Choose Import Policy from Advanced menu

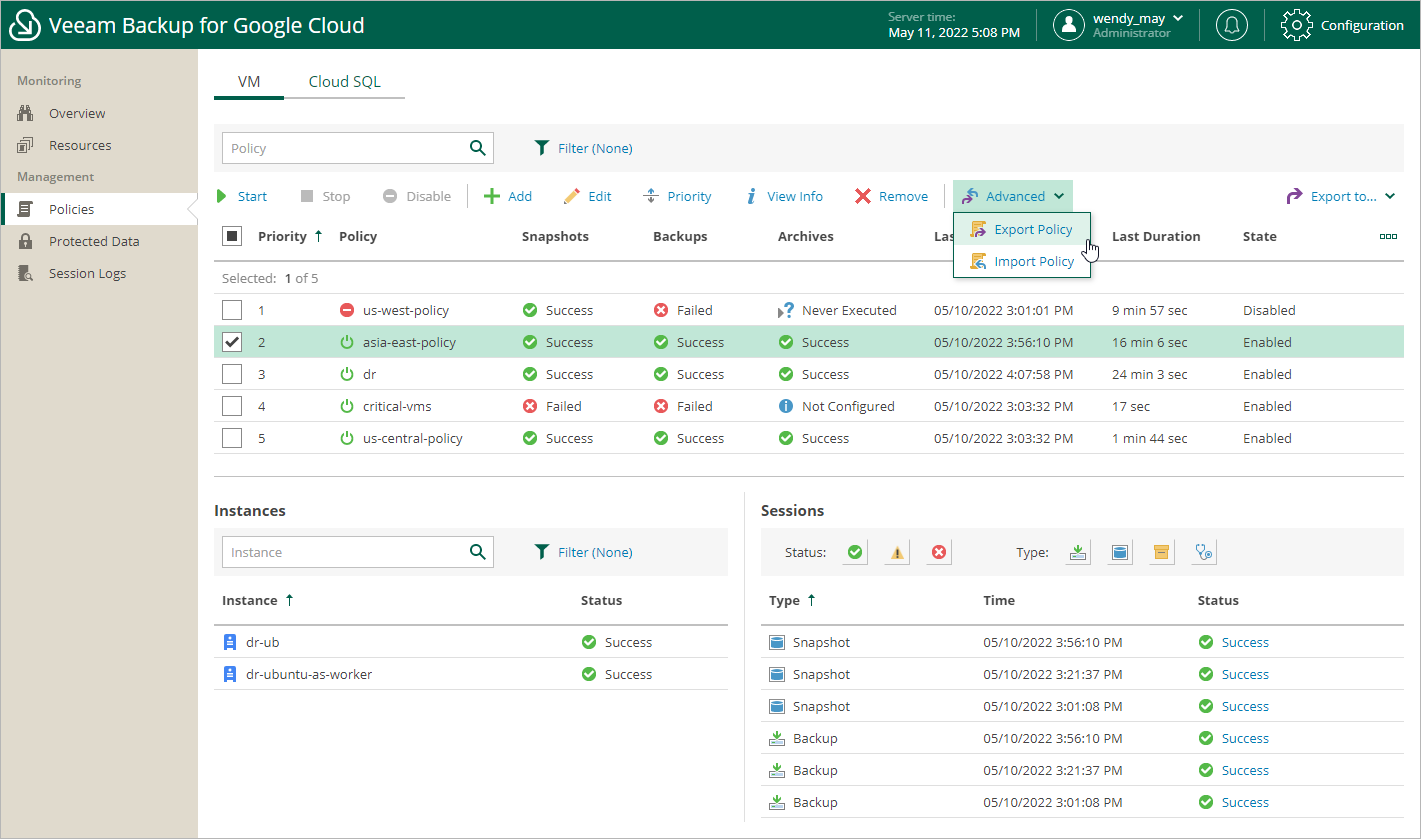1022,261
